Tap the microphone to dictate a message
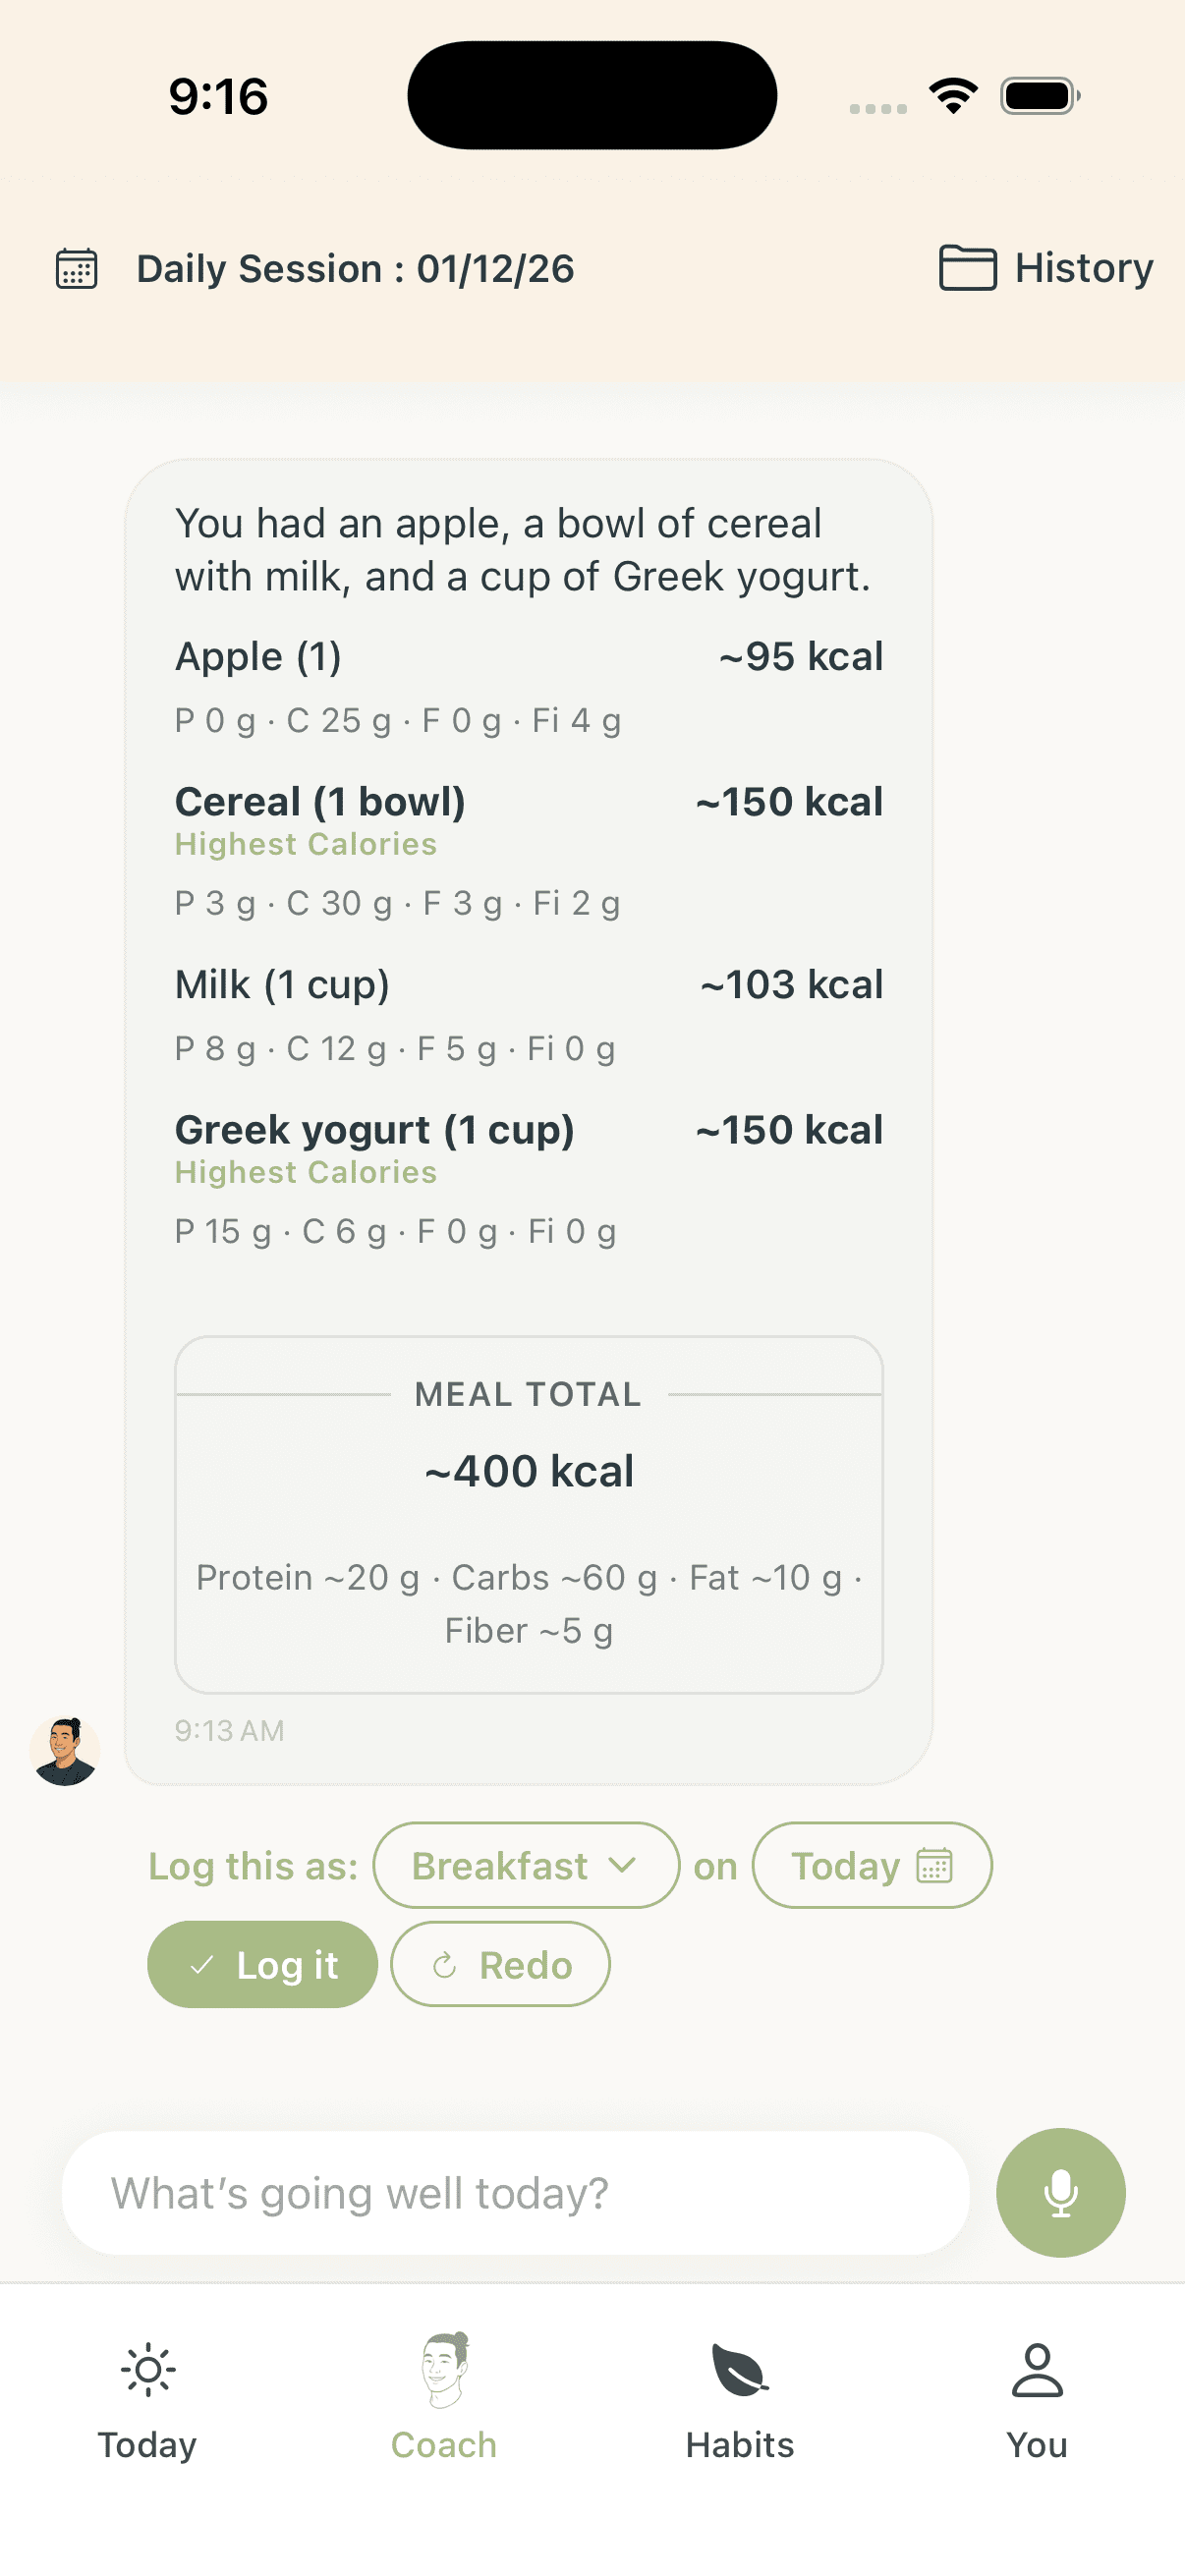The height and width of the screenshot is (2576, 1185). pos(1060,2192)
